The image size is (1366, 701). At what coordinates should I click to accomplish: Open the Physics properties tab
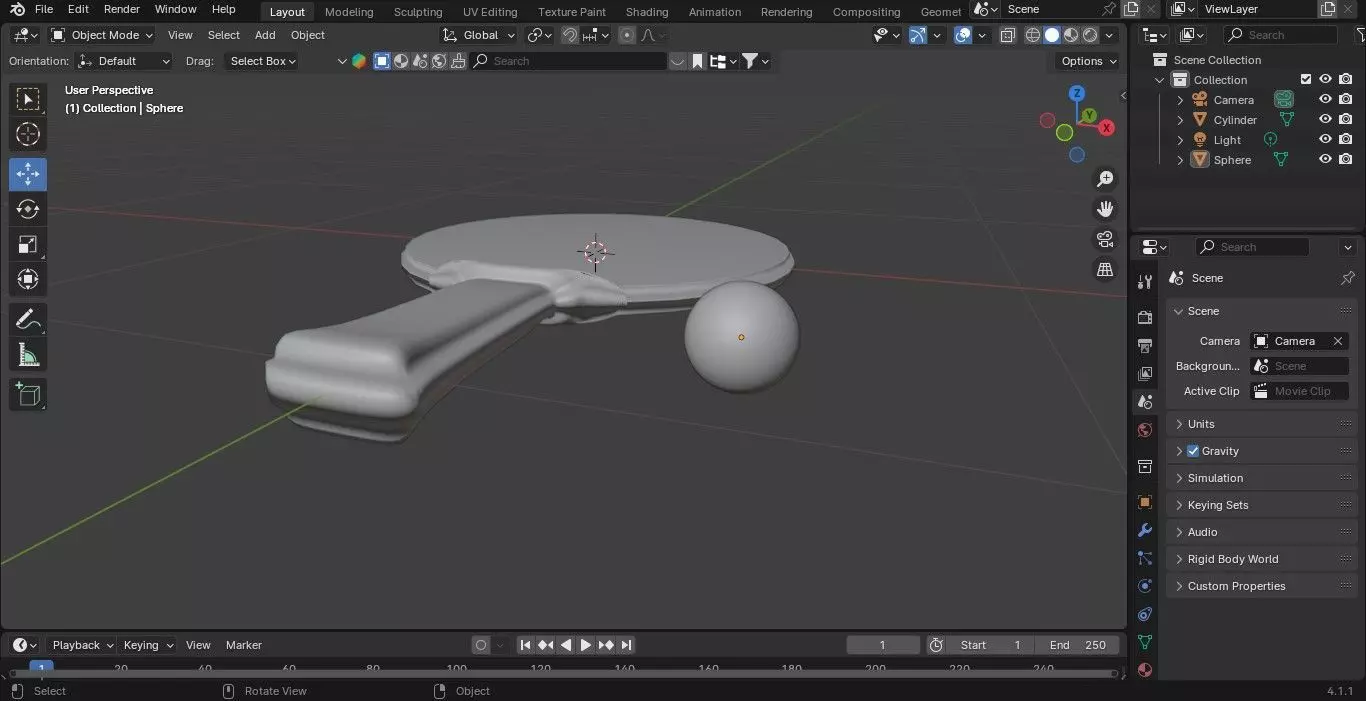(x=1145, y=586)
